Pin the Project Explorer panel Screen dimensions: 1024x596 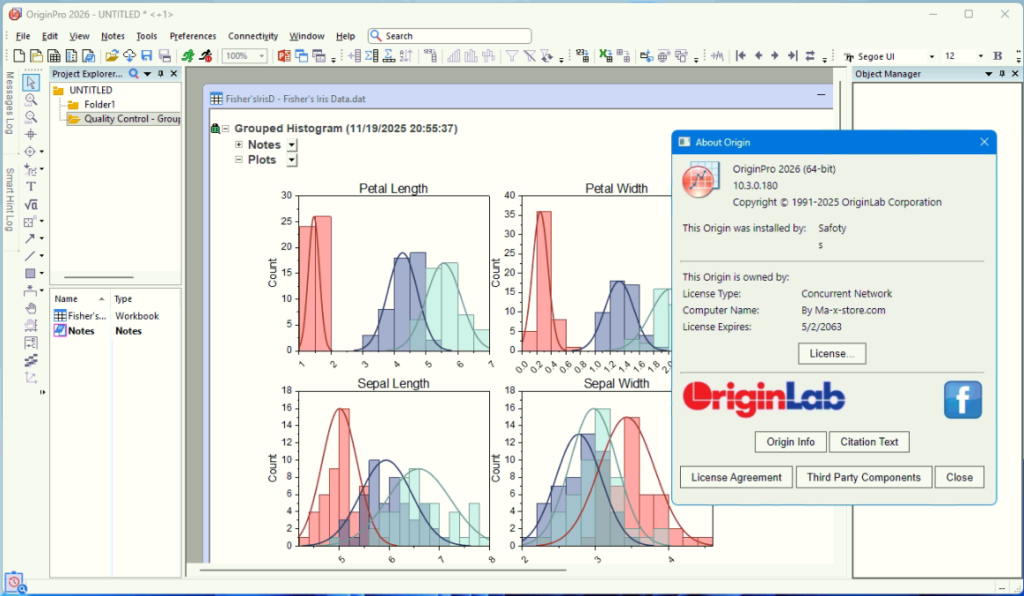pyautogui.click(x=160, y=73)
